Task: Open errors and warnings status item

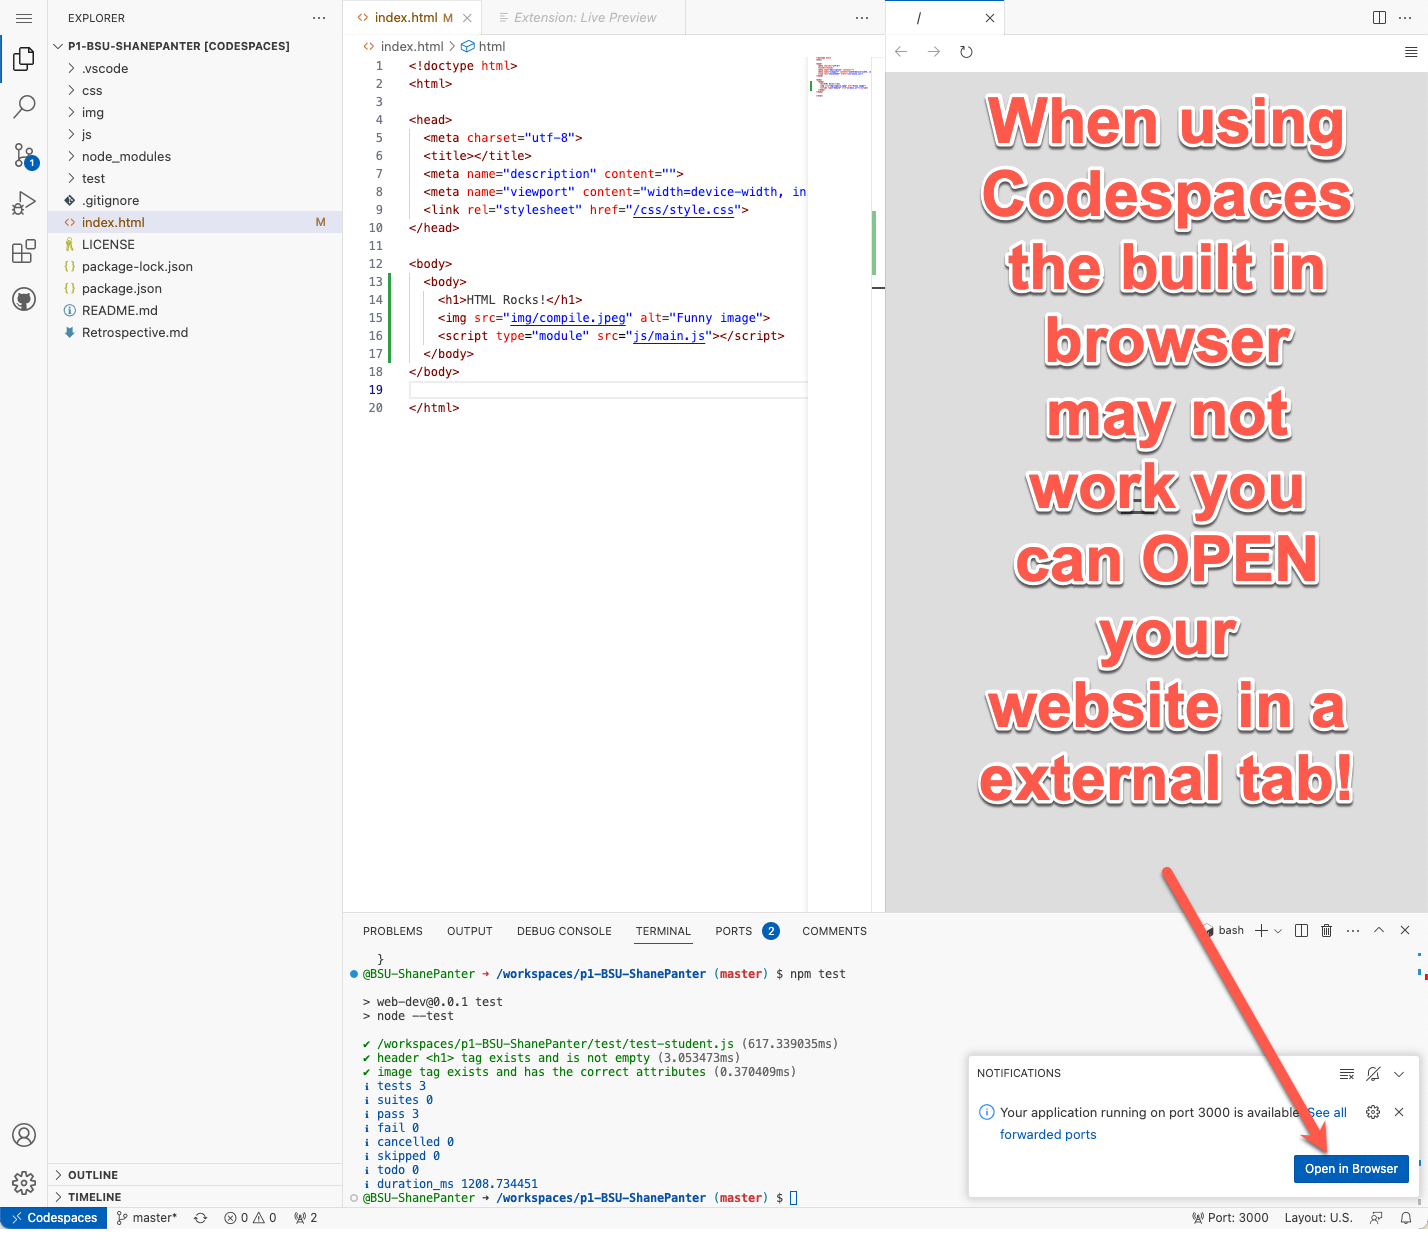Action: pyautogui.click(x=250, y=1218)
